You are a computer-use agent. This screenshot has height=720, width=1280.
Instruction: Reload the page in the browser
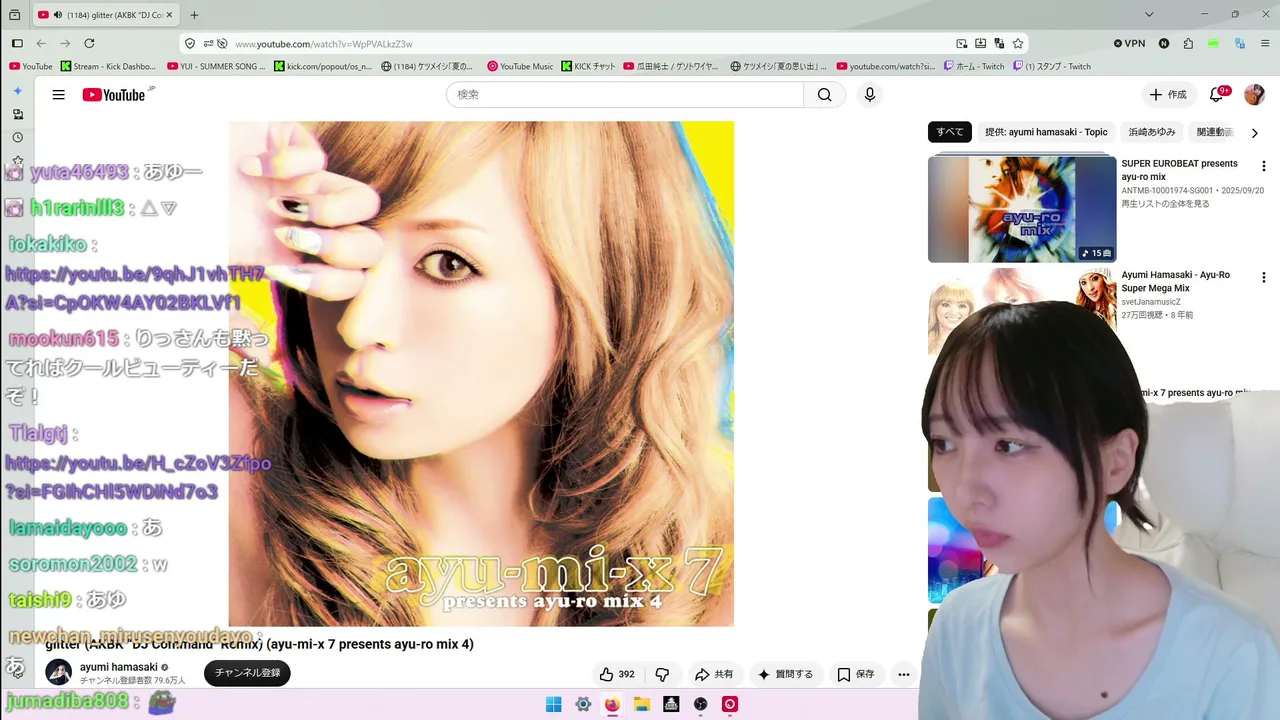click(89, 44)
